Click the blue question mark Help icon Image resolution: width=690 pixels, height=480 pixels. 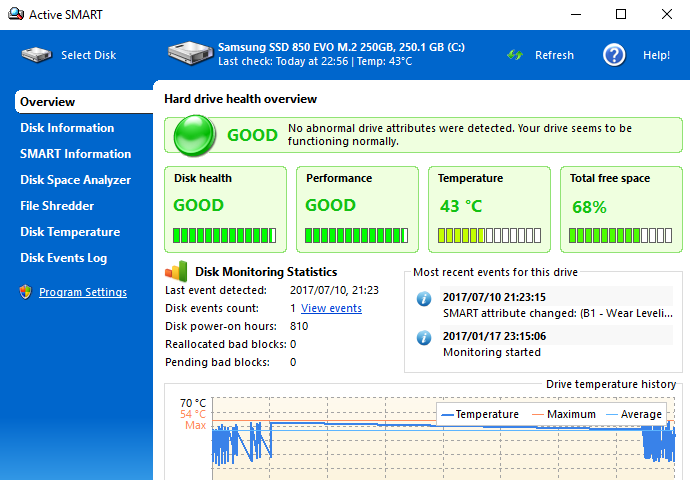614,55
